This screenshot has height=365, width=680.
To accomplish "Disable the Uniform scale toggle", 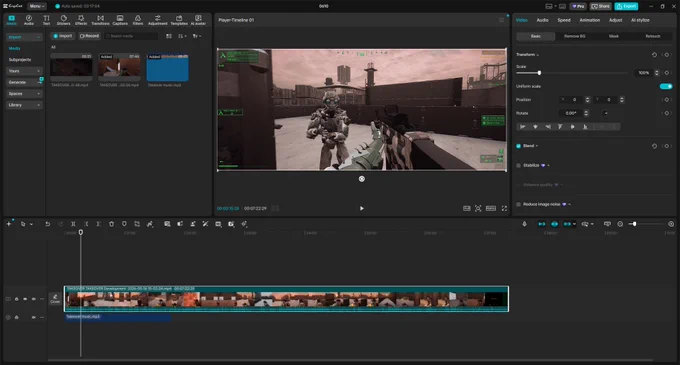I will [666, 86].
